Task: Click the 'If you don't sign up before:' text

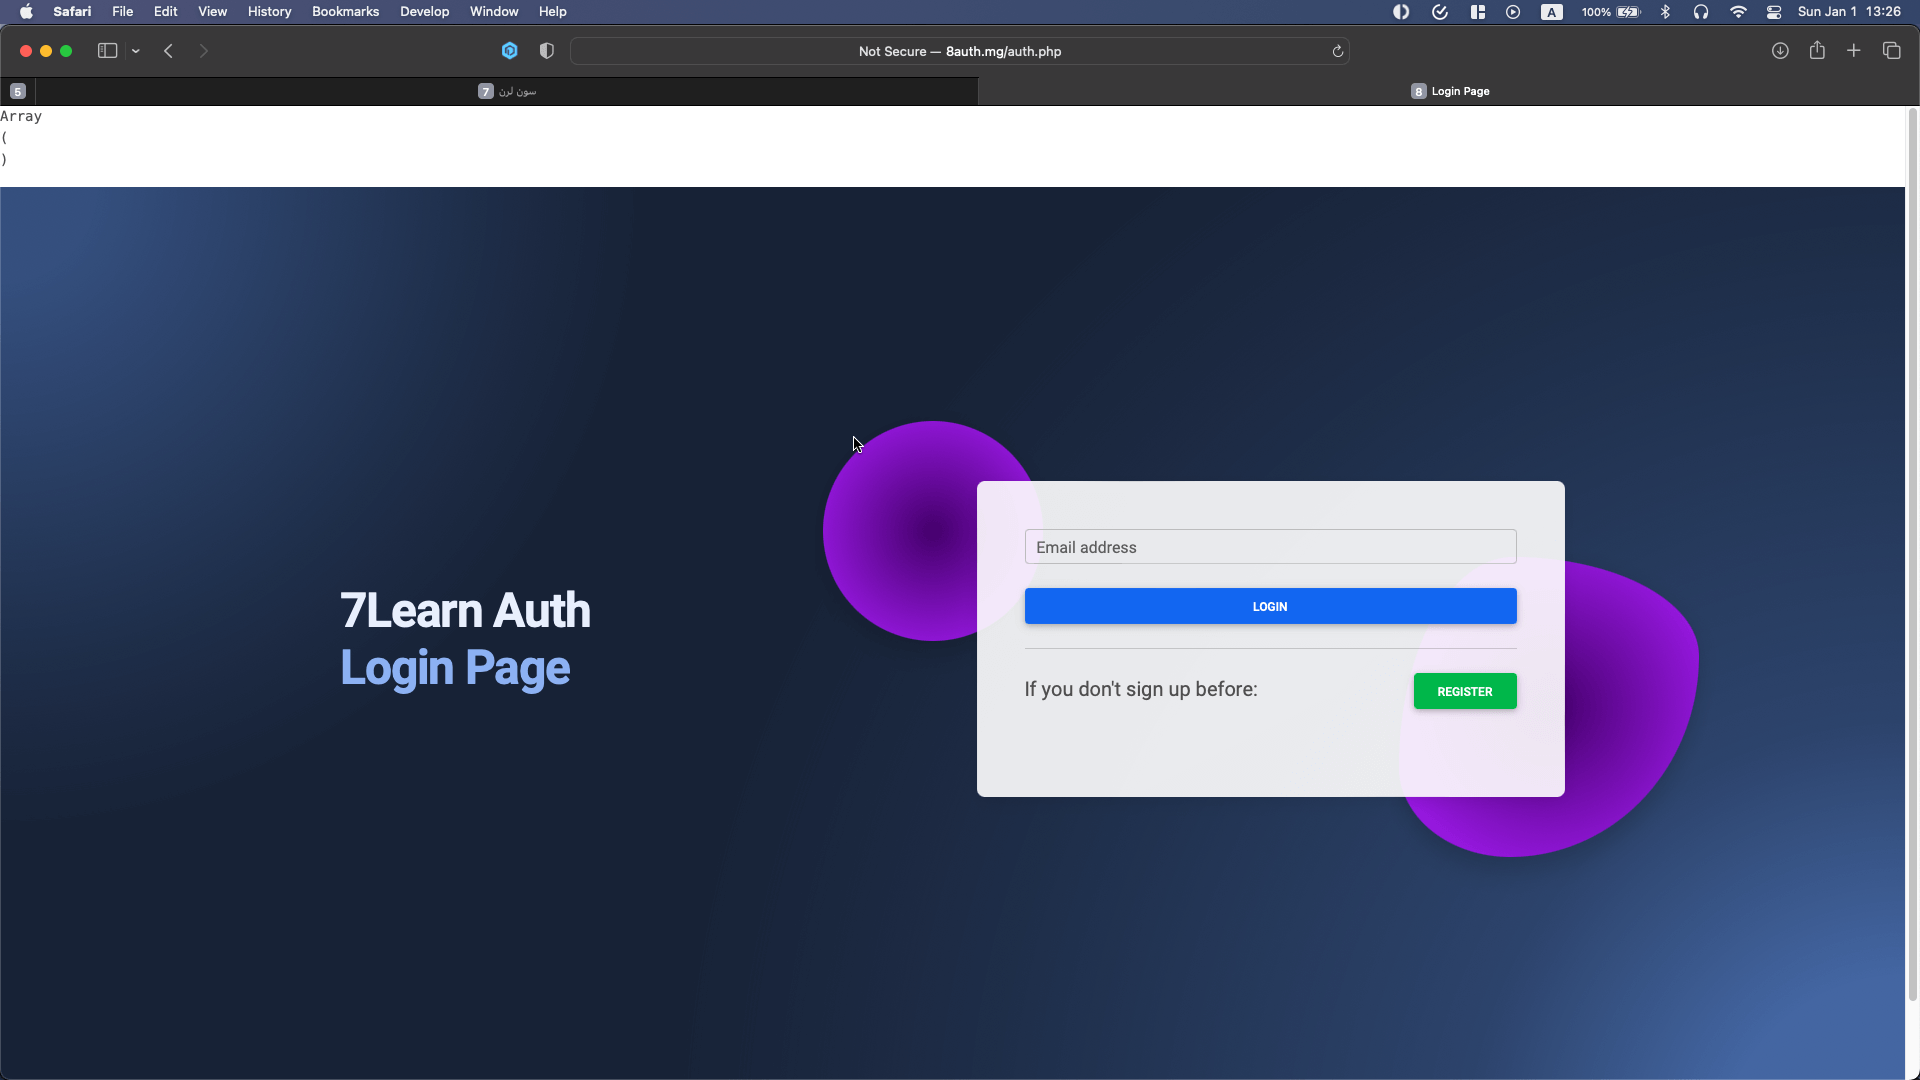Action: click(x=1141, y=689)
